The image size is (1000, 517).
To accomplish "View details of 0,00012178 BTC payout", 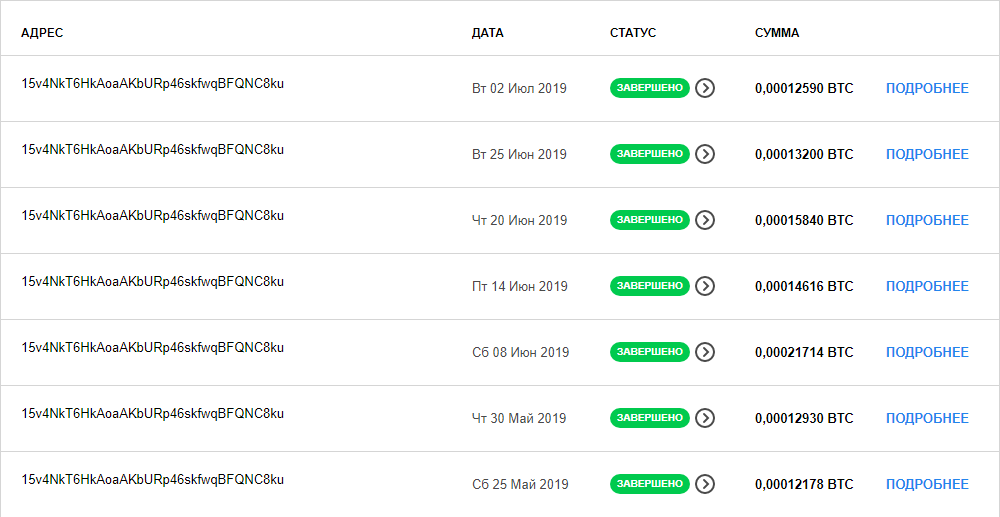I will point(927,484).
